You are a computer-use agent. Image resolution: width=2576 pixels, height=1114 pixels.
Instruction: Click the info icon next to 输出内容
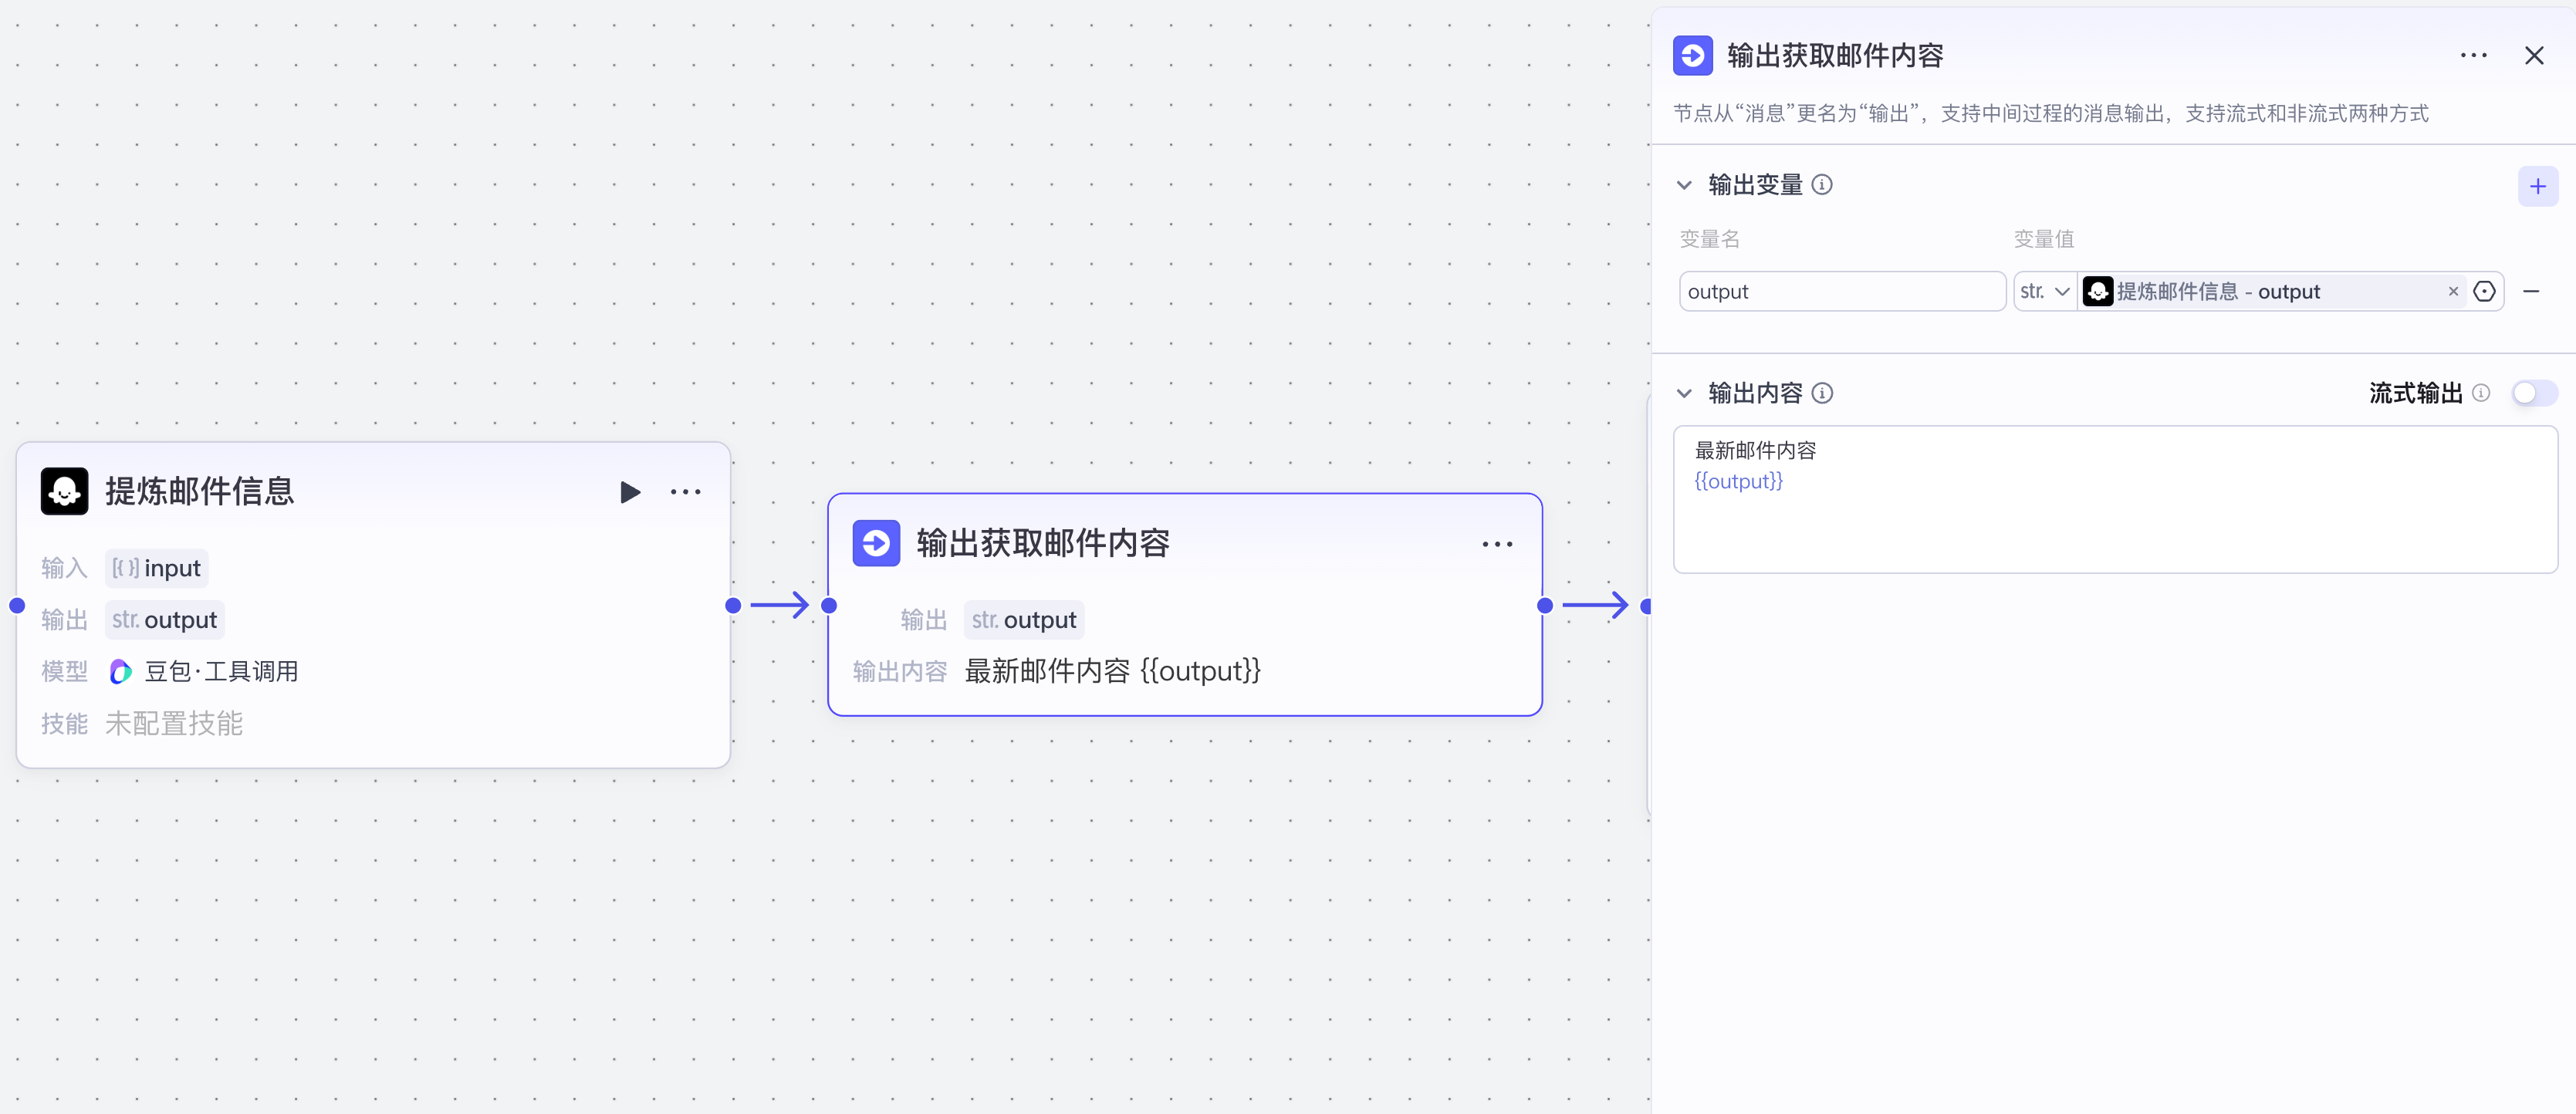pyautogui.click(x=1824, y=393)
